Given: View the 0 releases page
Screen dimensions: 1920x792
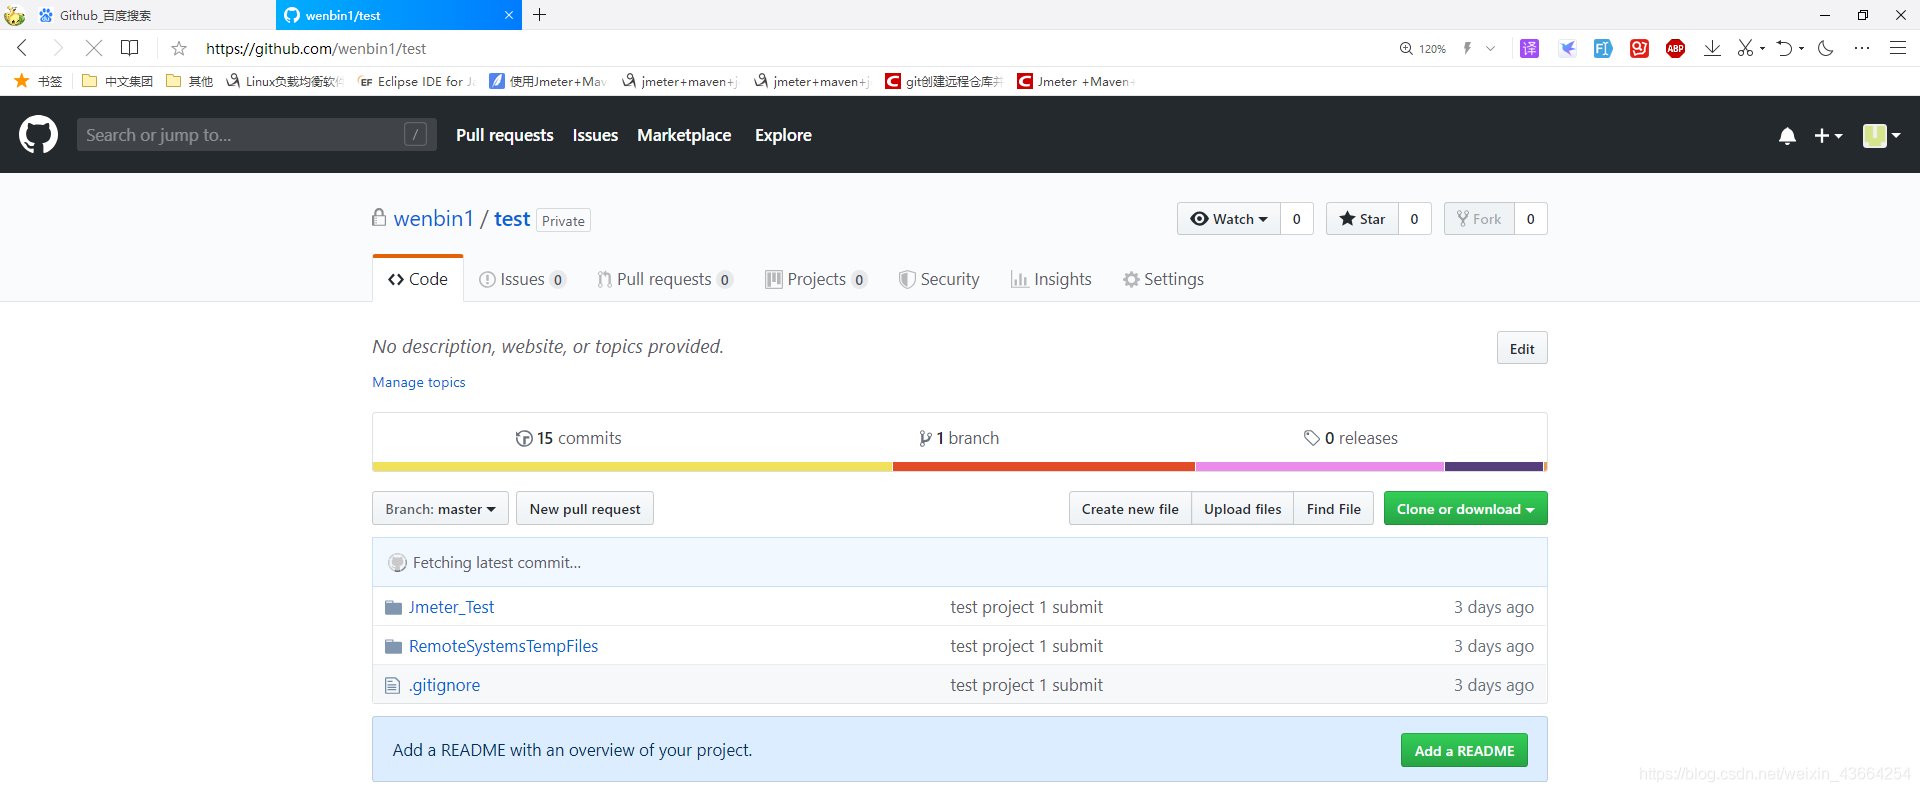Looking at the screenshot, I should [1351, 438].
